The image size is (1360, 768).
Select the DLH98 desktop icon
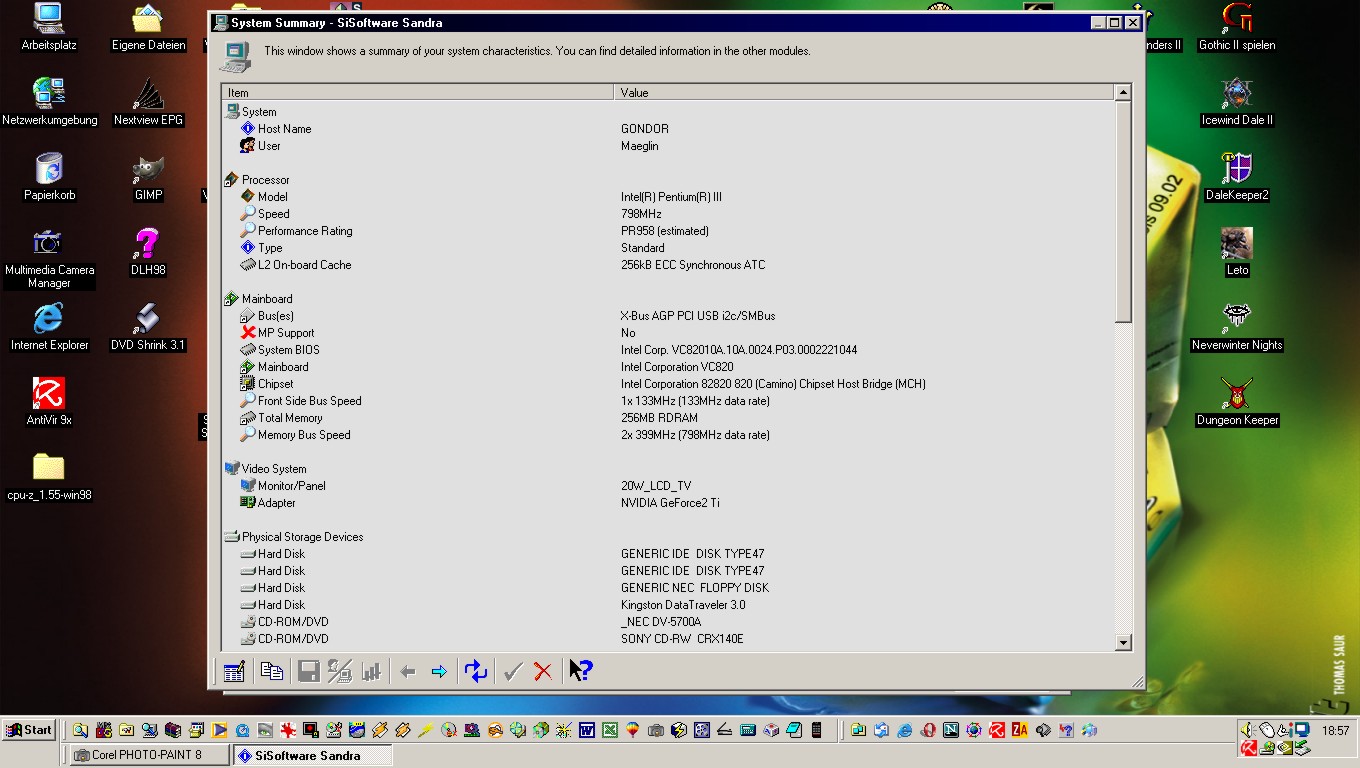[x=148, y=252]
